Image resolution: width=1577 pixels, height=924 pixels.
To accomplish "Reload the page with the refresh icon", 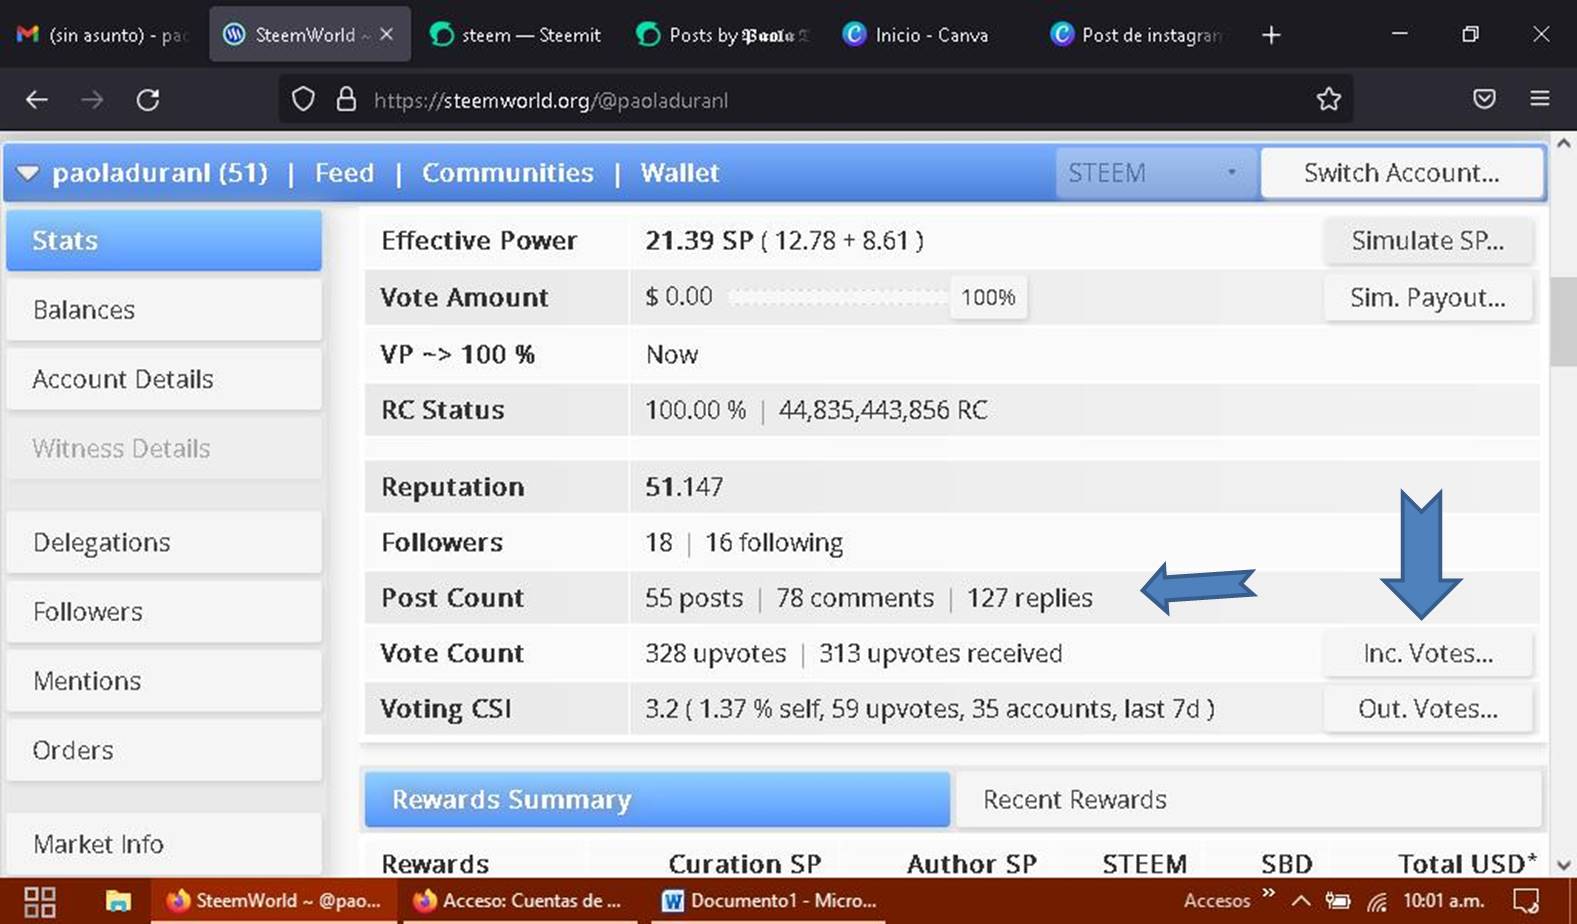I will coord(148,100).
